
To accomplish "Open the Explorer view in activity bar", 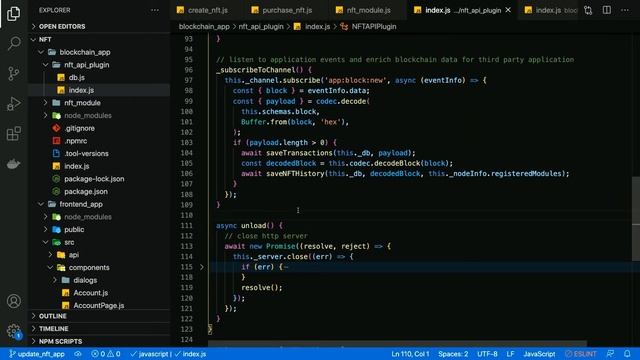I will click(x=13, y=13).
